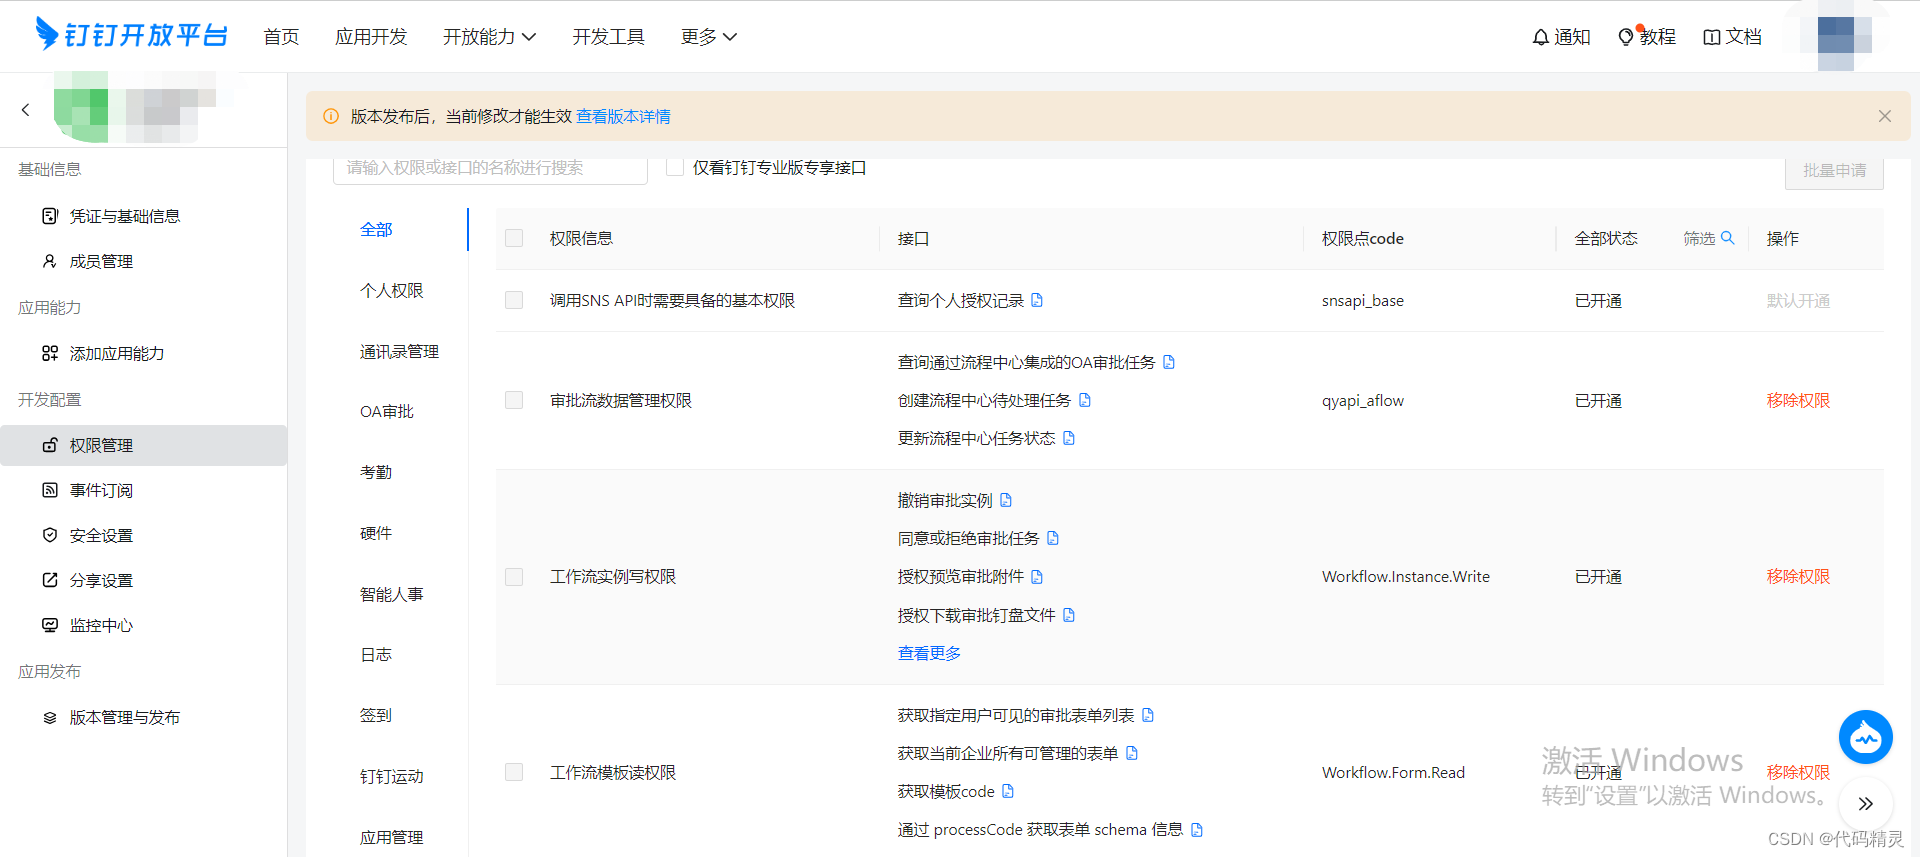Select the 钉钉运动 category tab
This screenshot has width=1920, height=857.
click(392, 776)
